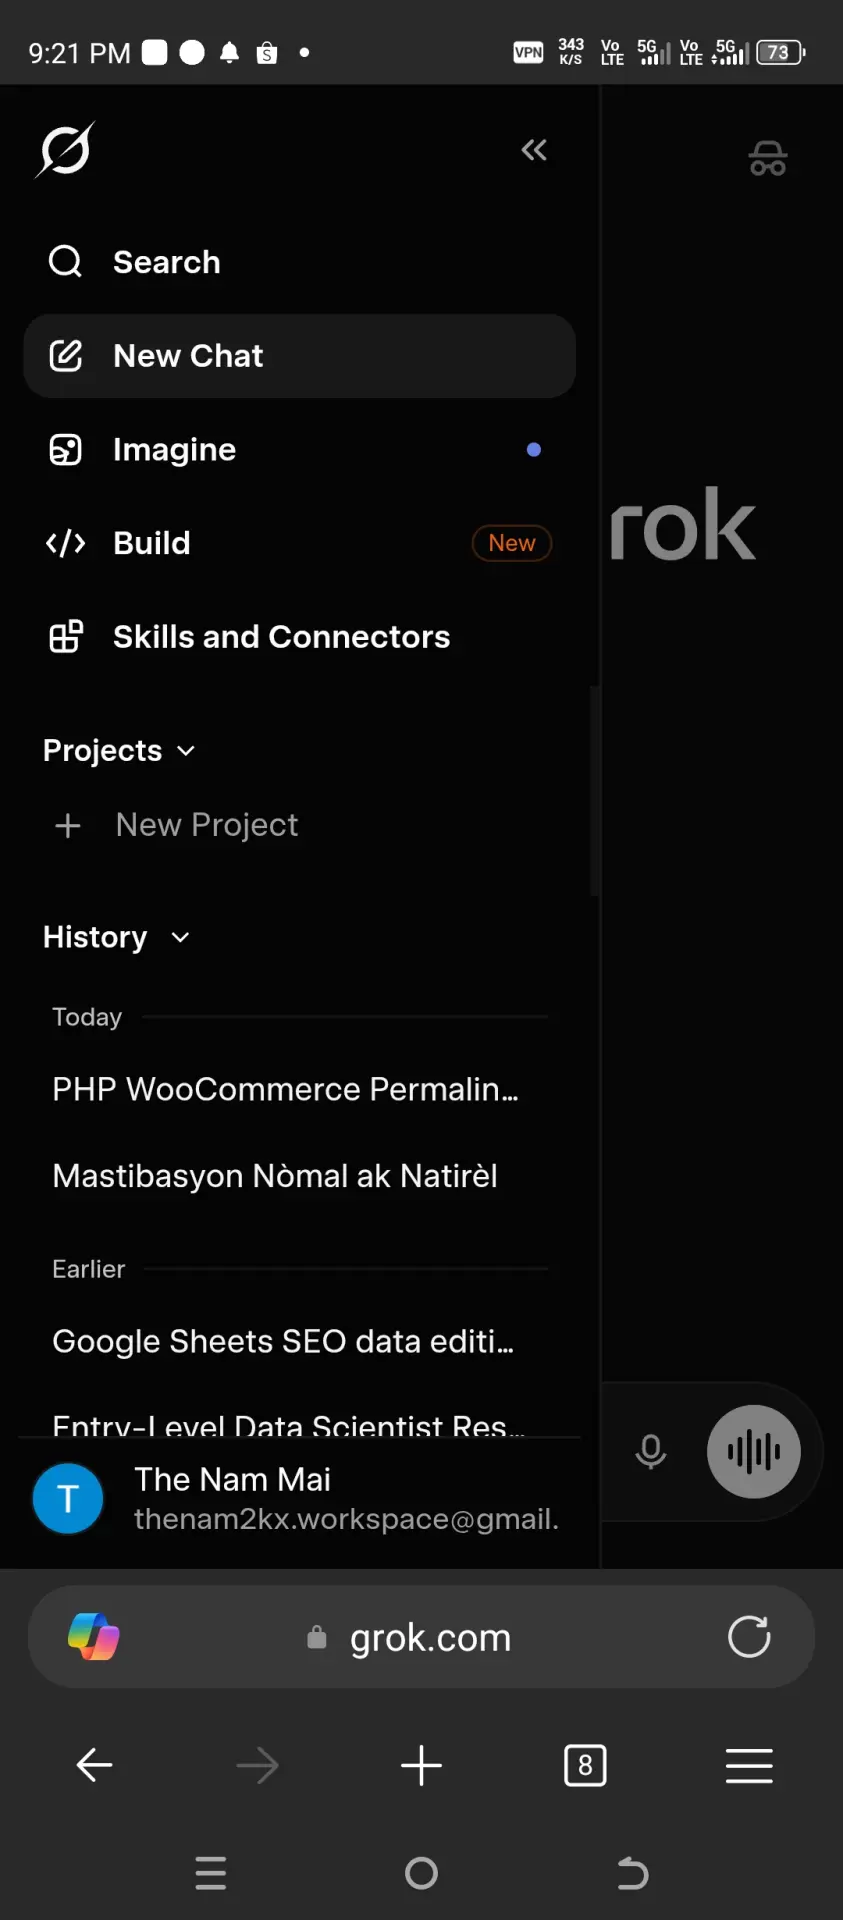
Task: Click the New badge beside Build
Action: coord(511,543)
